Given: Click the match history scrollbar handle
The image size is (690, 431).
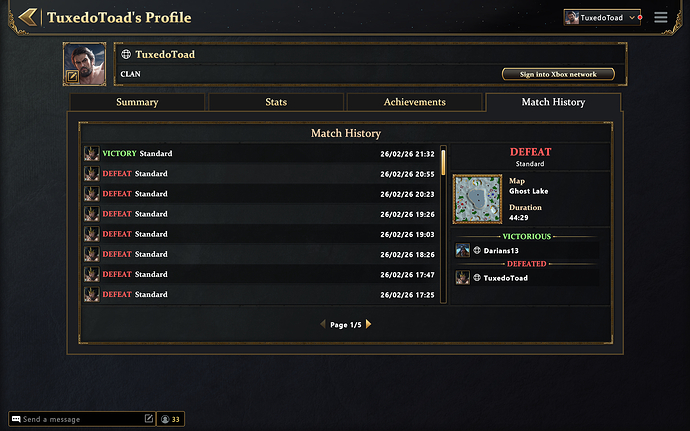Looking at the screenshot, I should click(x=443, y=162).
